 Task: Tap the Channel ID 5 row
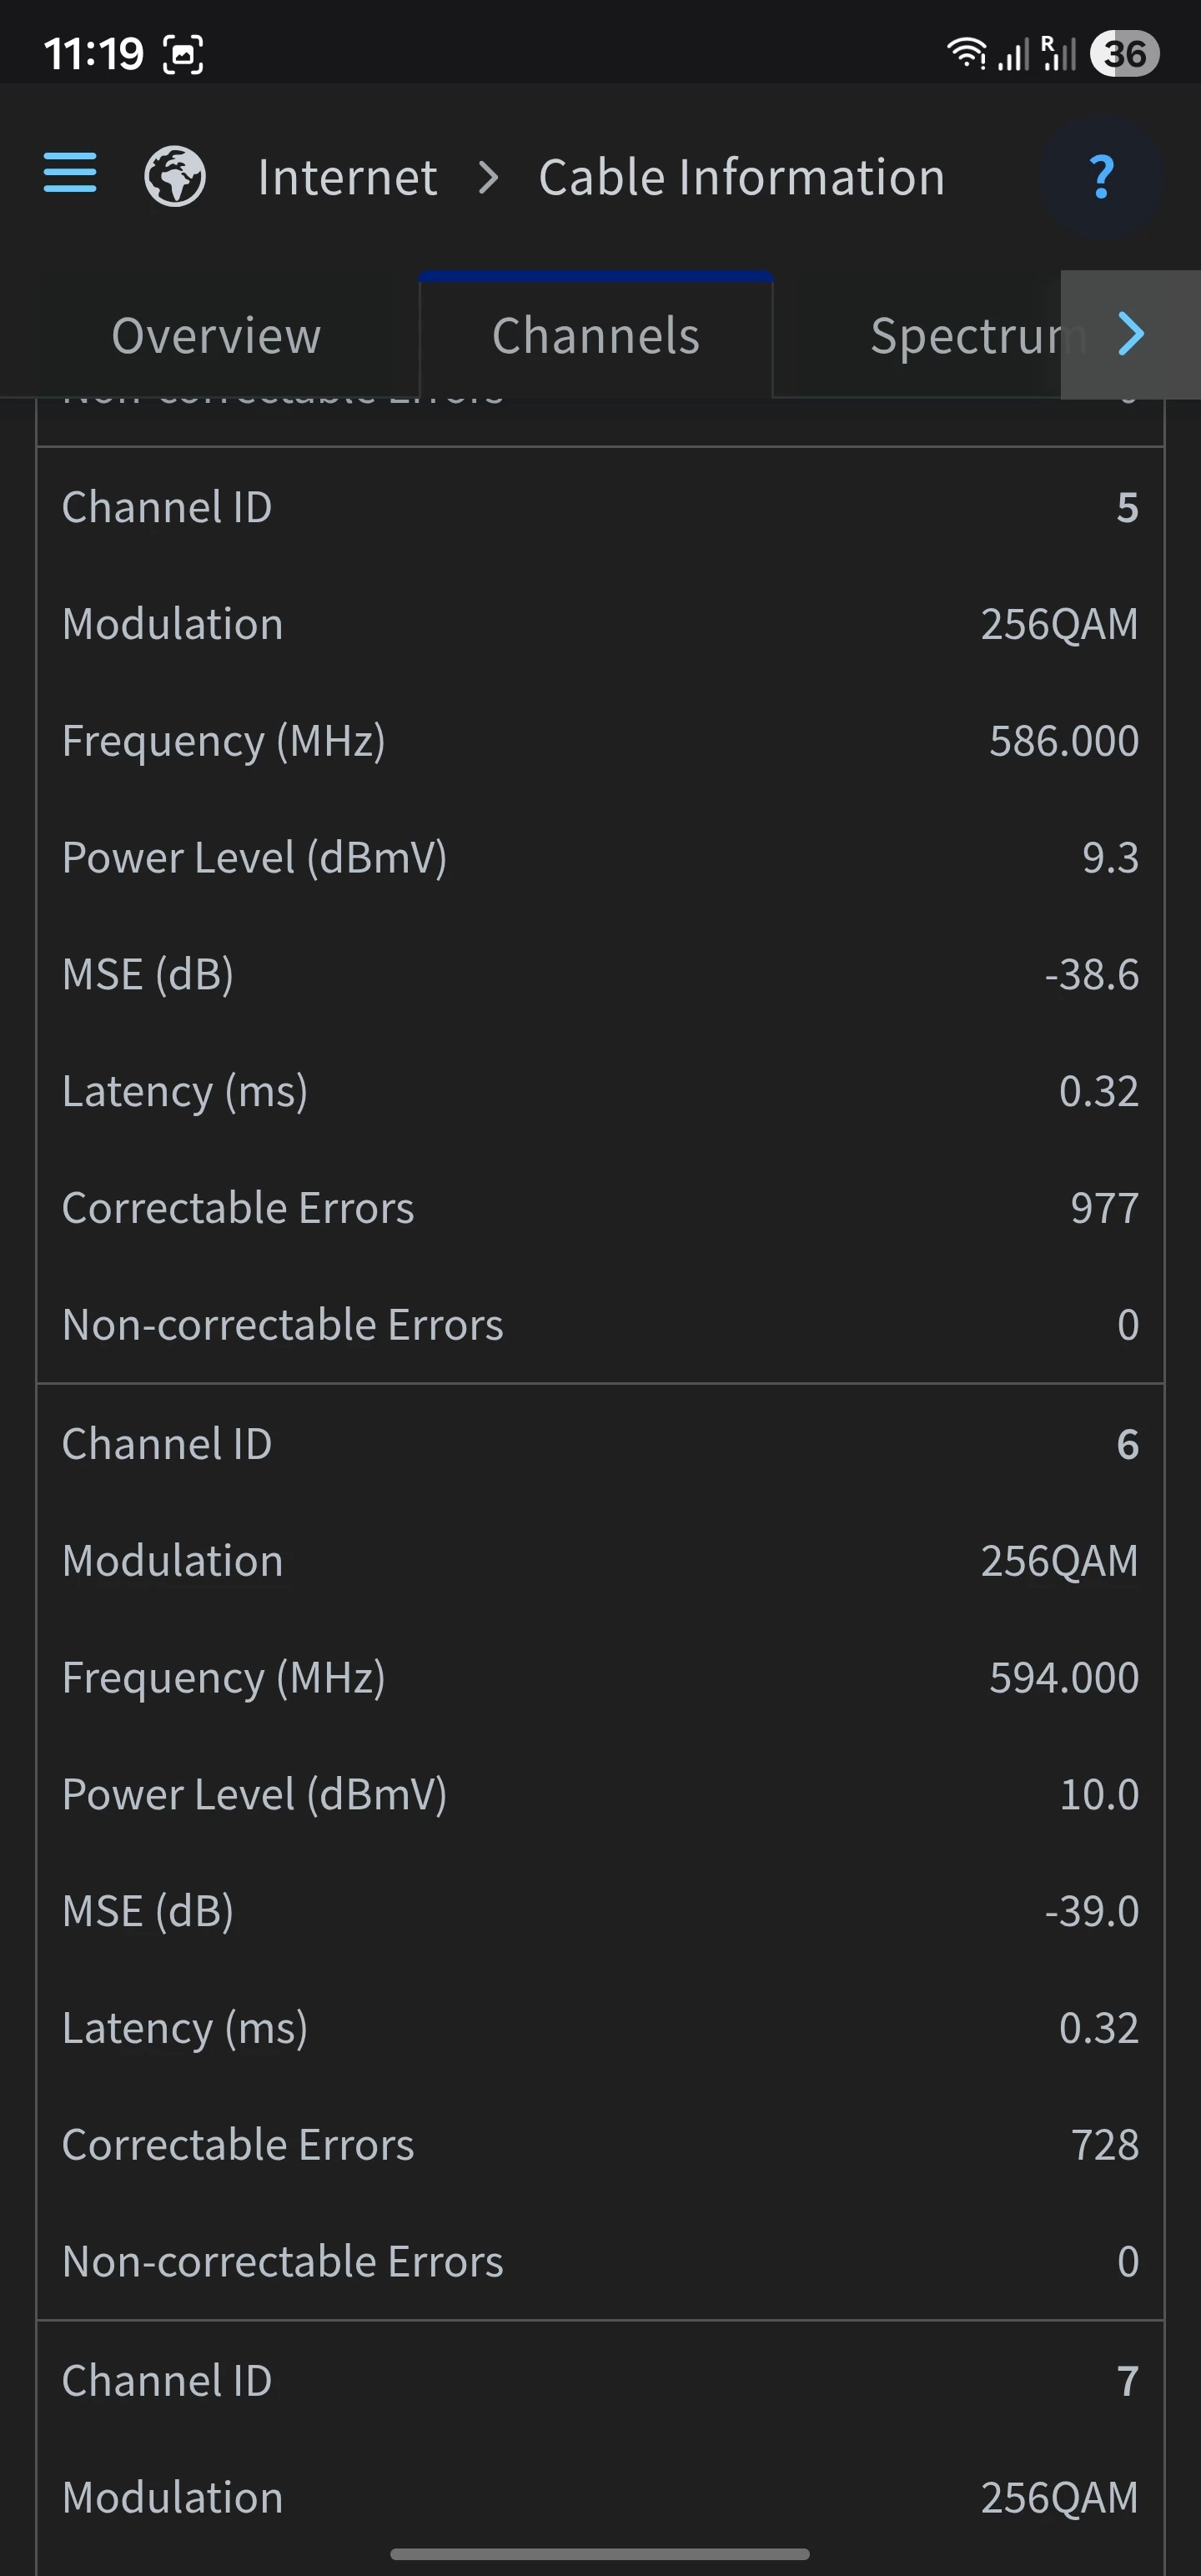(x=600, y=507)
